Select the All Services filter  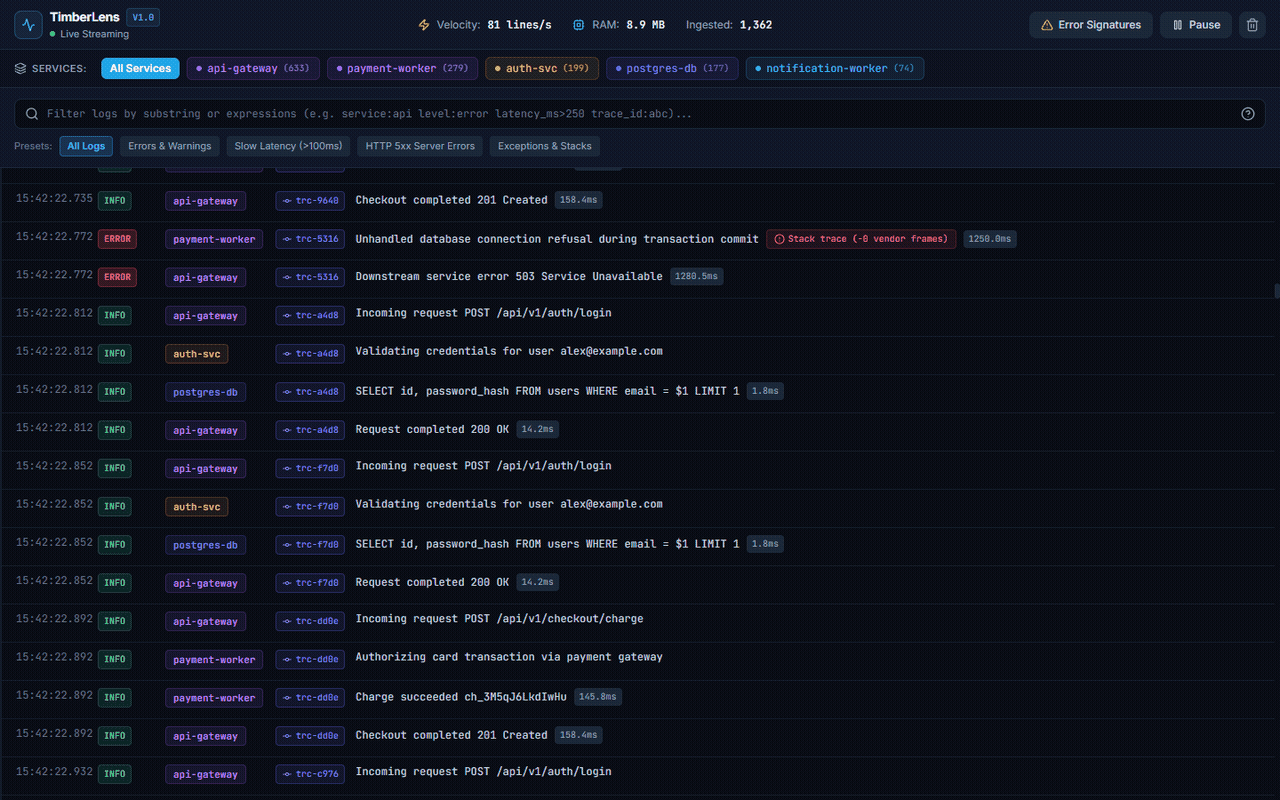140,68
